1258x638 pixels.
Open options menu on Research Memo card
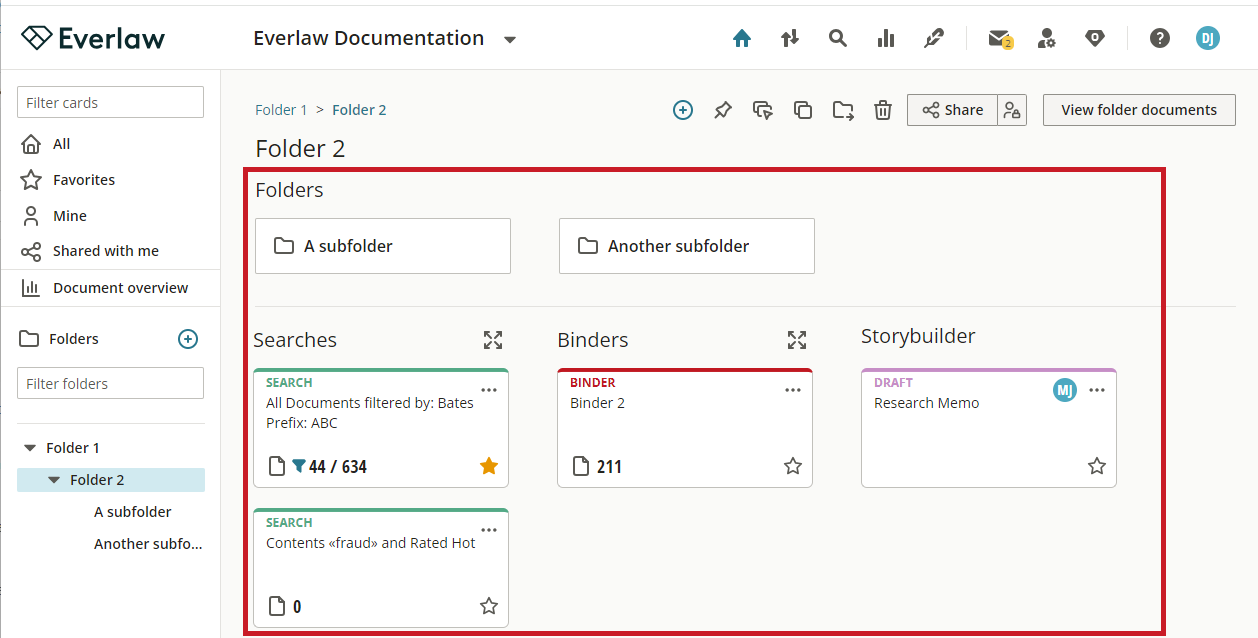(1097, 390)
